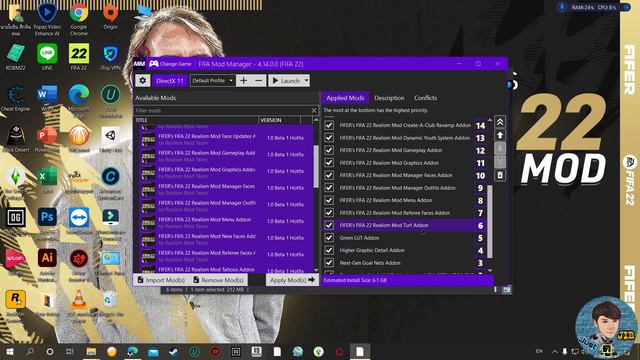Expand the Launch button dropdown arrow

tap(306, 80)
